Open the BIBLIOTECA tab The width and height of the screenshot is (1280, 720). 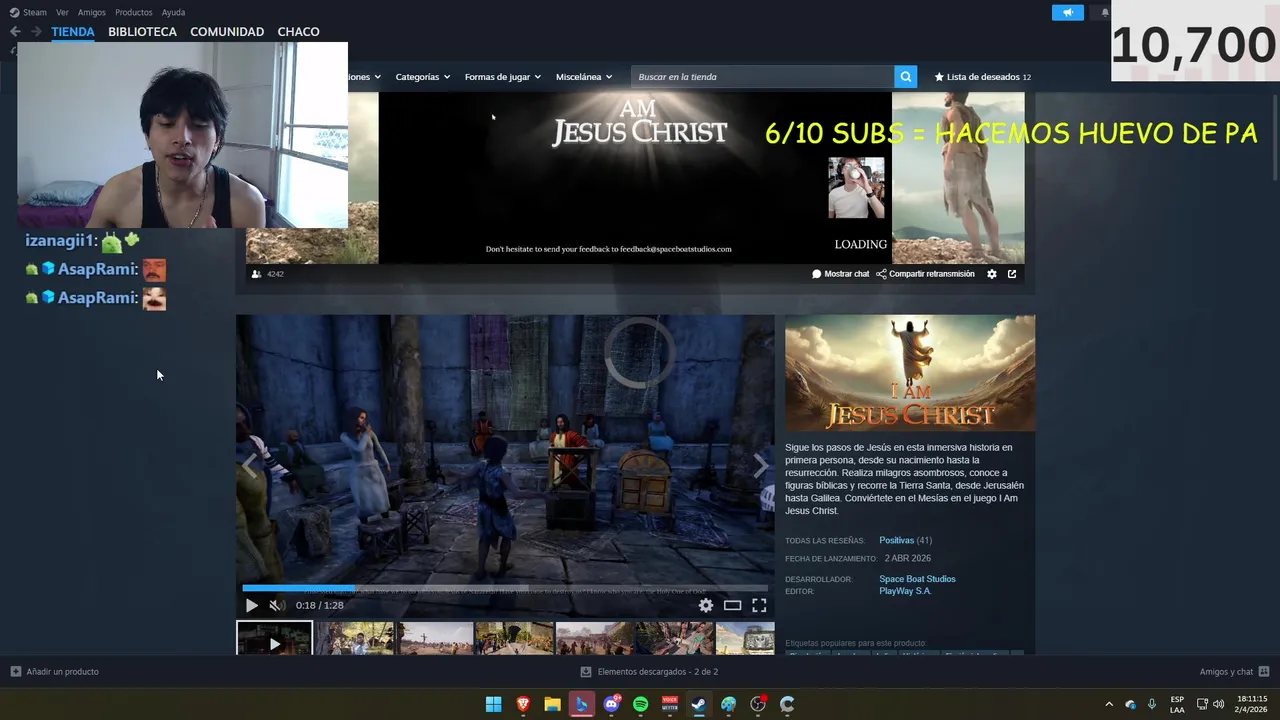pyautogui.click(x=142, y=32)
